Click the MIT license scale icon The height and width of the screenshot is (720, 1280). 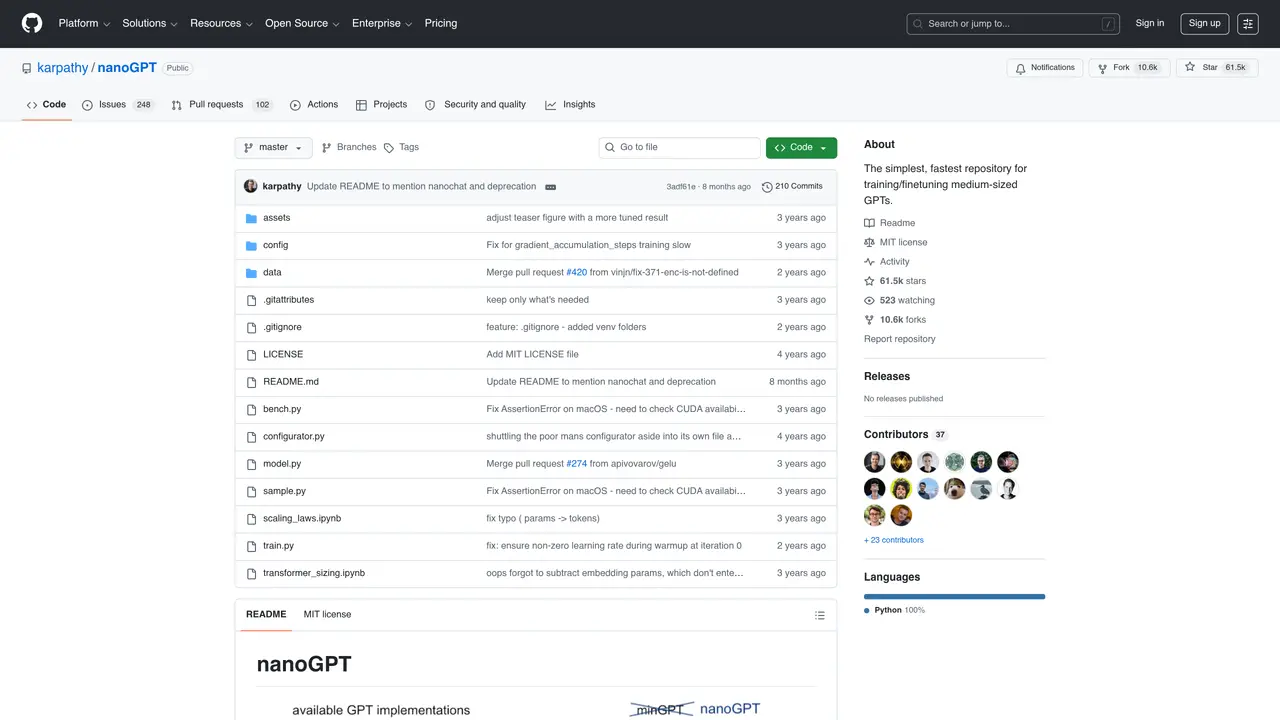870,242
